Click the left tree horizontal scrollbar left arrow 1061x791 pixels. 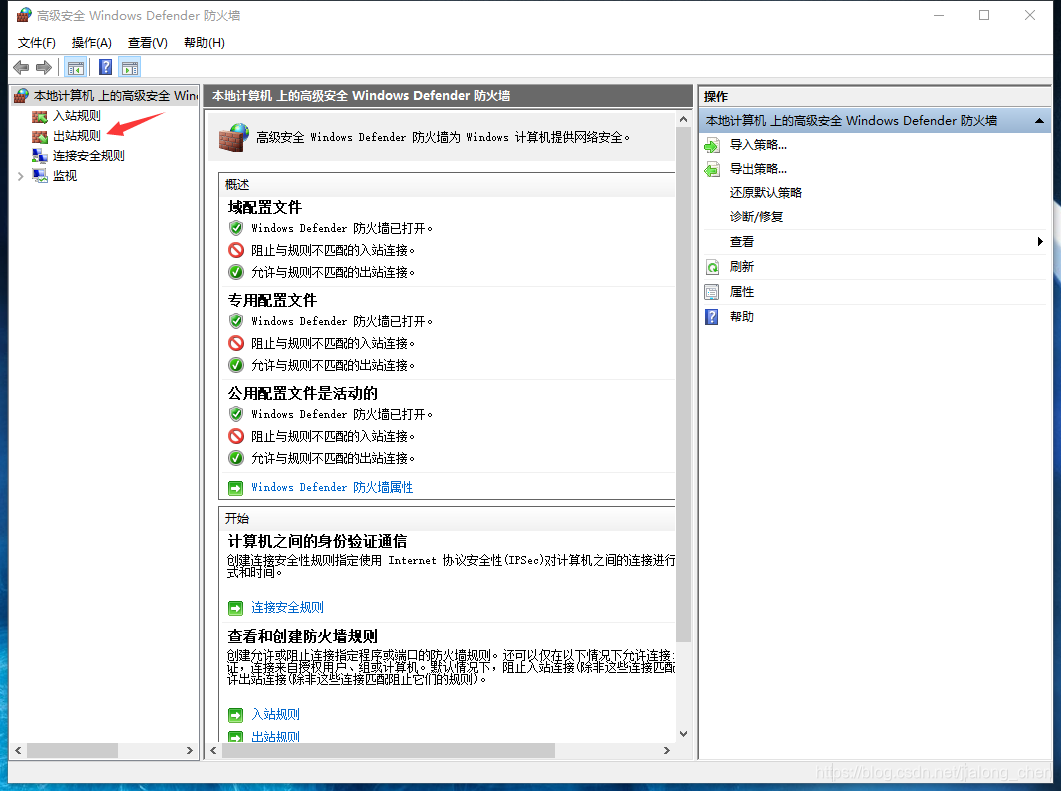[x=18, y=750]
